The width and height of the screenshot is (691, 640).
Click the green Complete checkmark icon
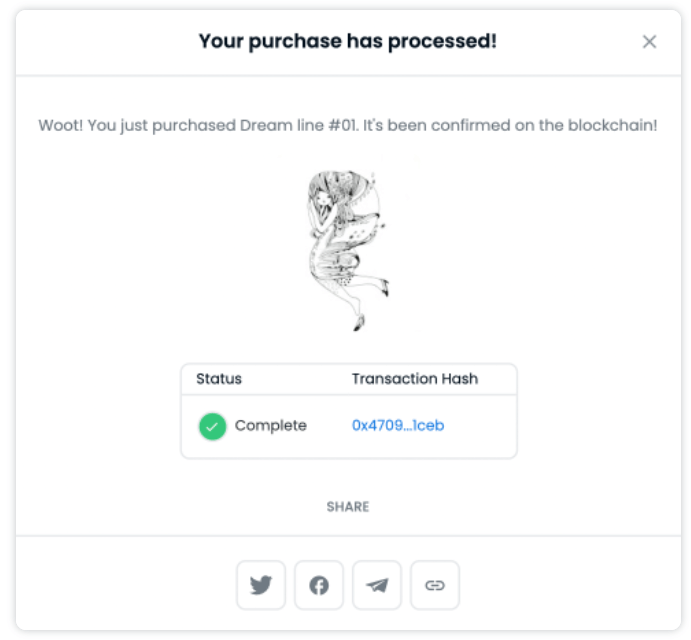212,426
